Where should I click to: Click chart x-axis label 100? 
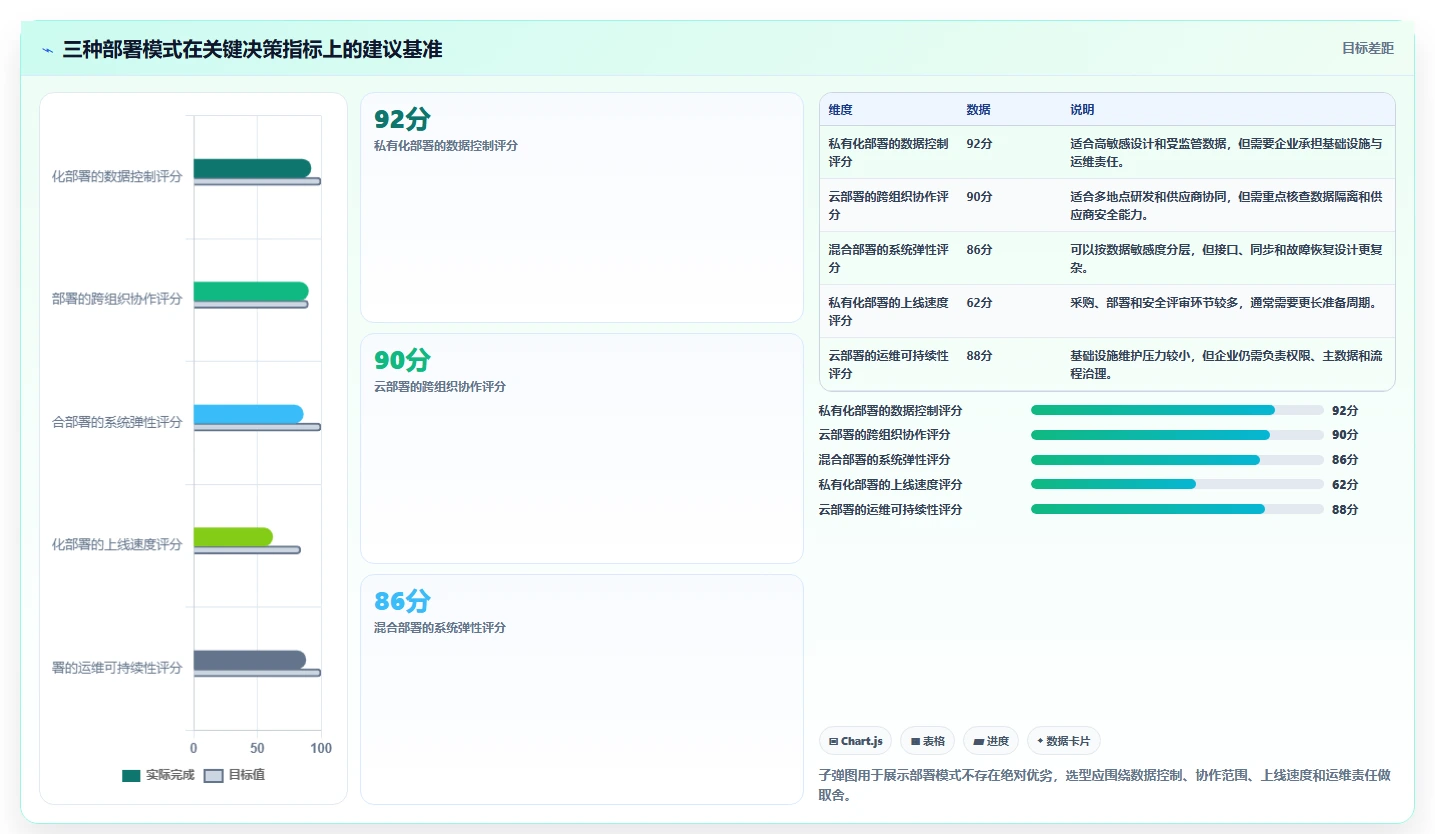pyautogui.click(x=320, y=748)
